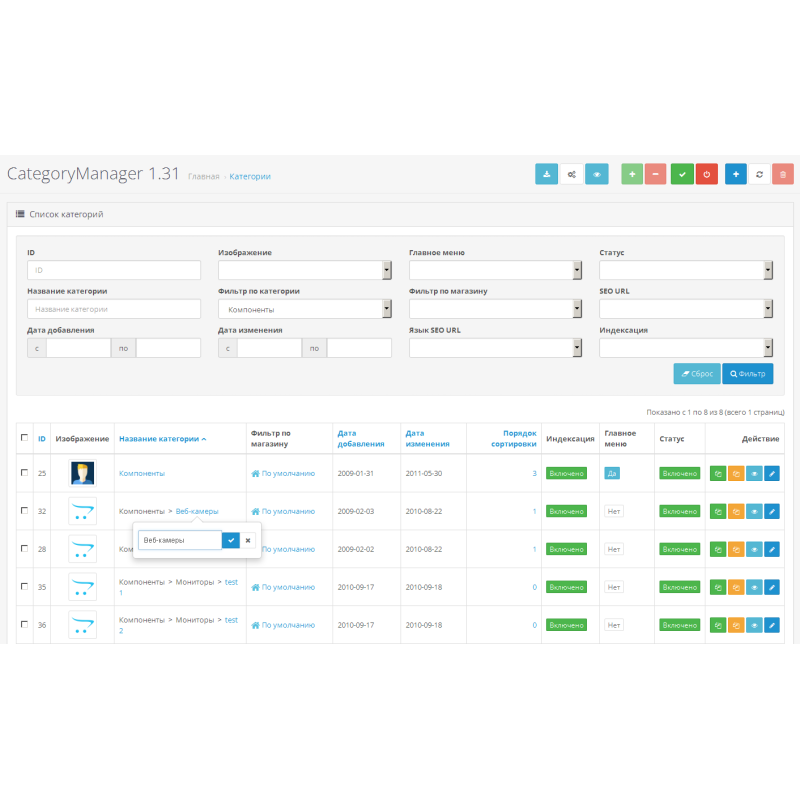Expand the Фильтр по категории dropdown

pyautogui.click(x=305, y=309)
